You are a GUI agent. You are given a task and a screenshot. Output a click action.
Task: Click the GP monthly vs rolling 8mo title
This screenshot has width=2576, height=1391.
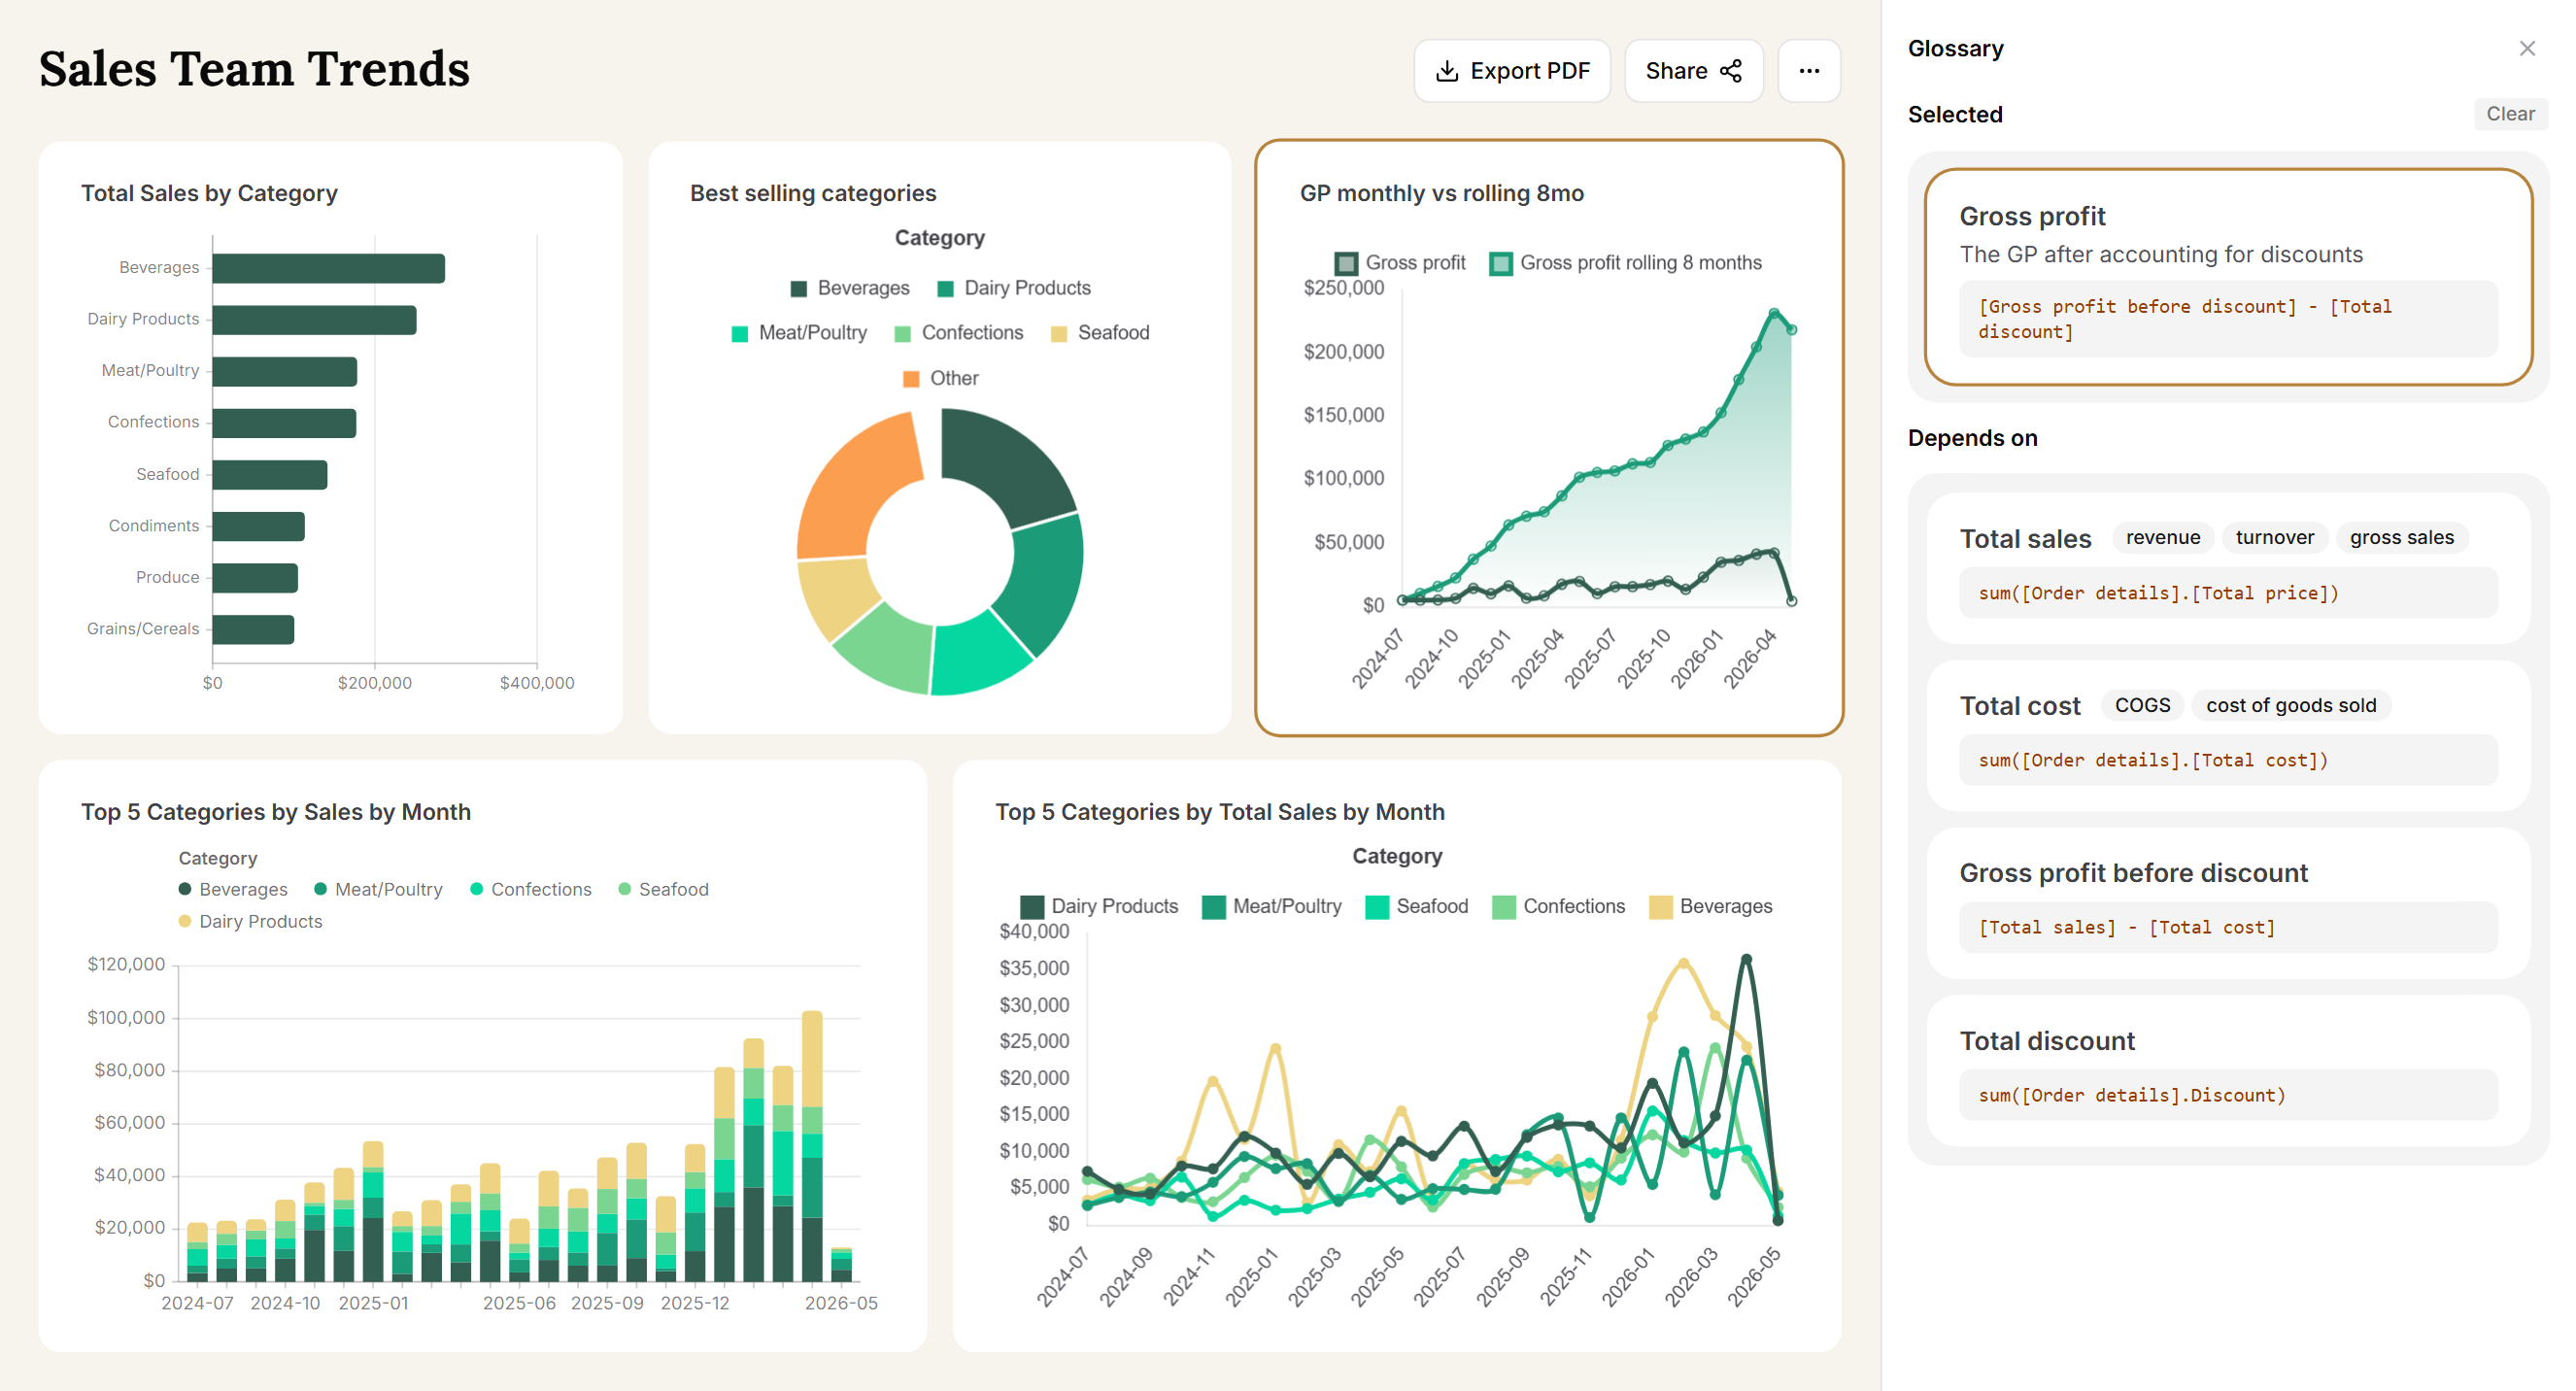pos(1441,193)
